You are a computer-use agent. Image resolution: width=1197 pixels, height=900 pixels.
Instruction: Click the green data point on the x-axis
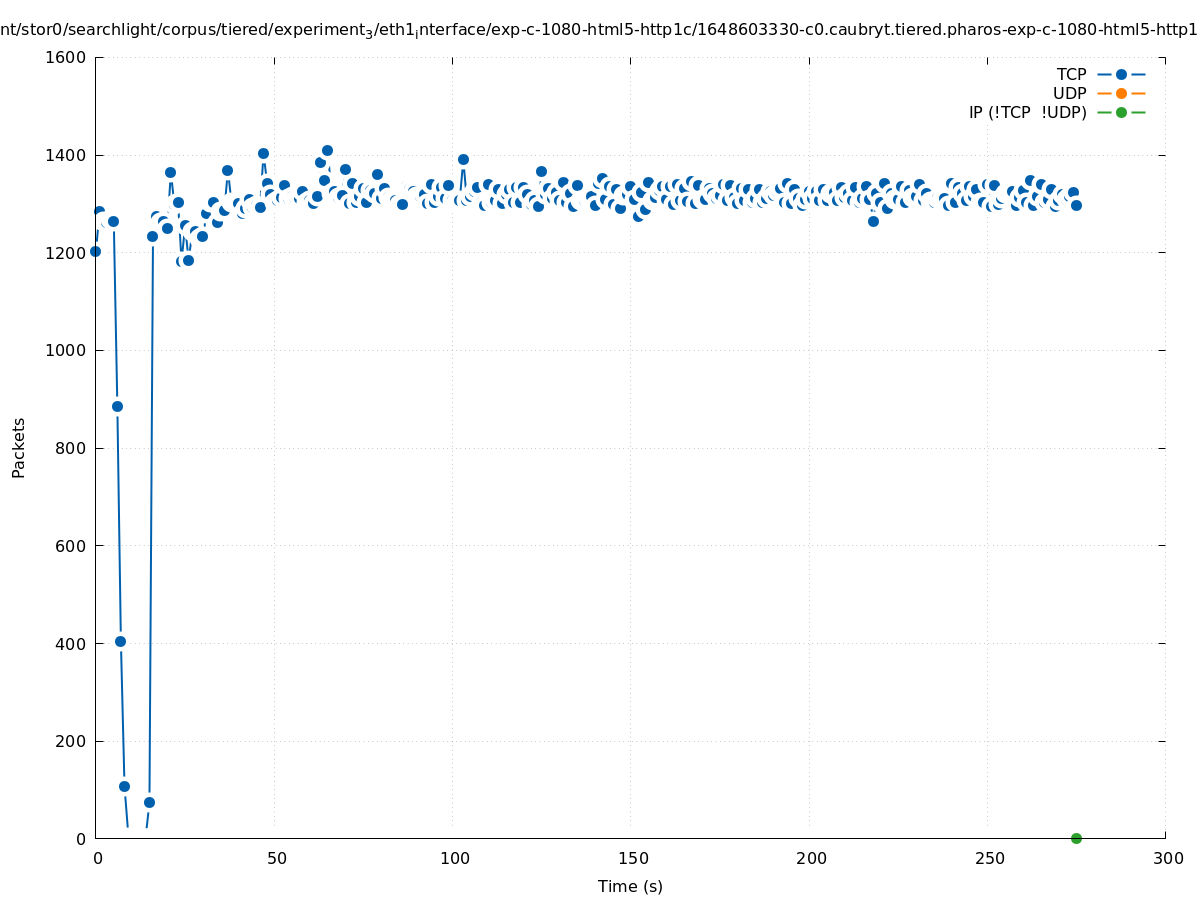click(1076, 838)
